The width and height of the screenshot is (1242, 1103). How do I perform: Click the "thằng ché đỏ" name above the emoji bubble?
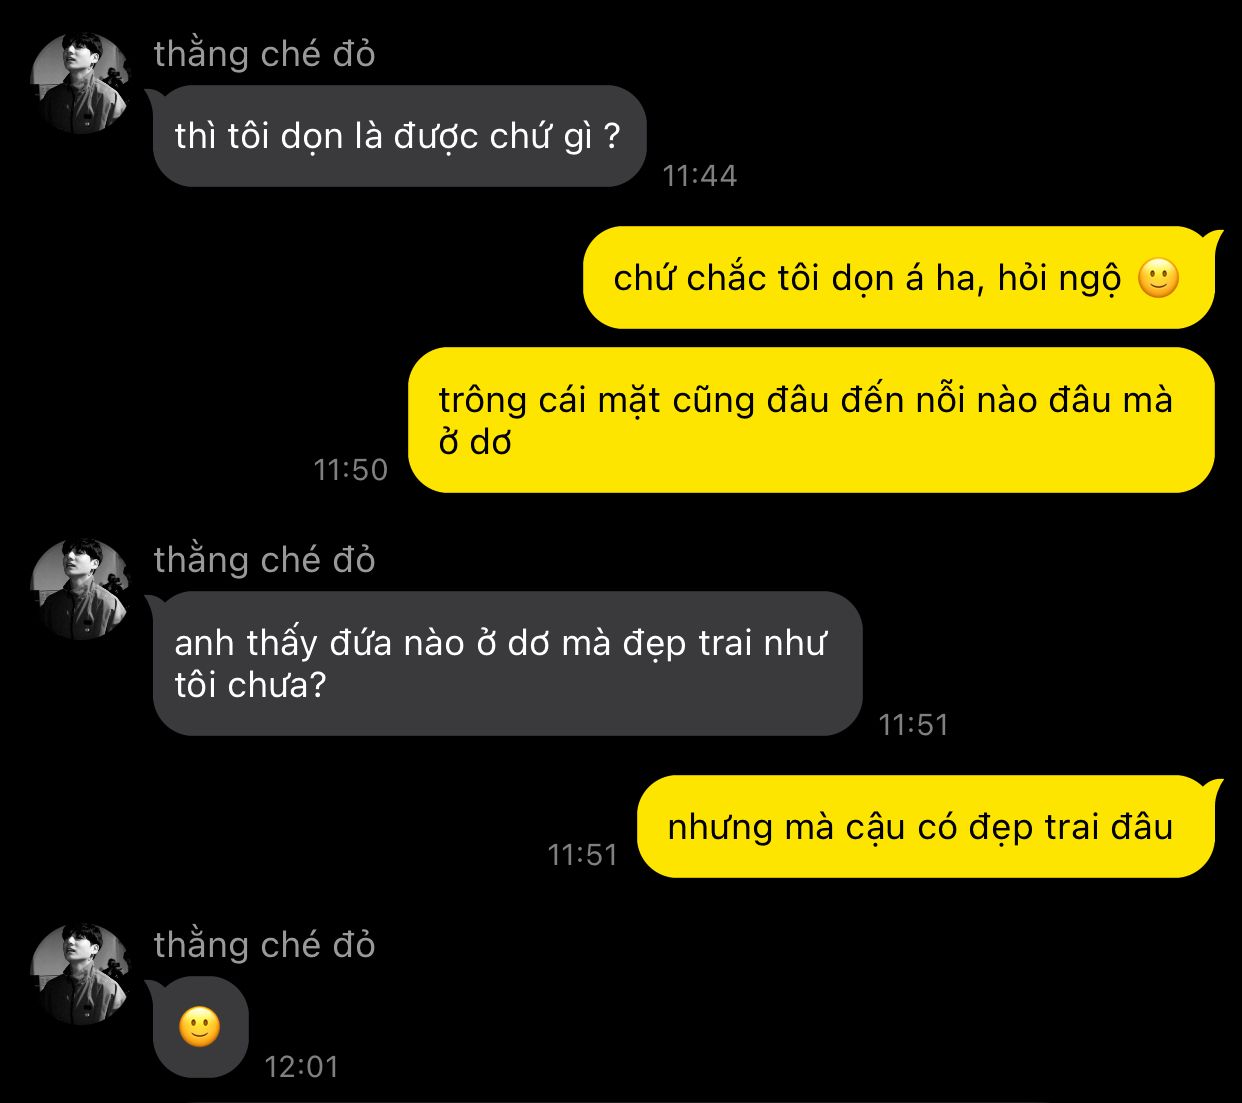[265, 945]
